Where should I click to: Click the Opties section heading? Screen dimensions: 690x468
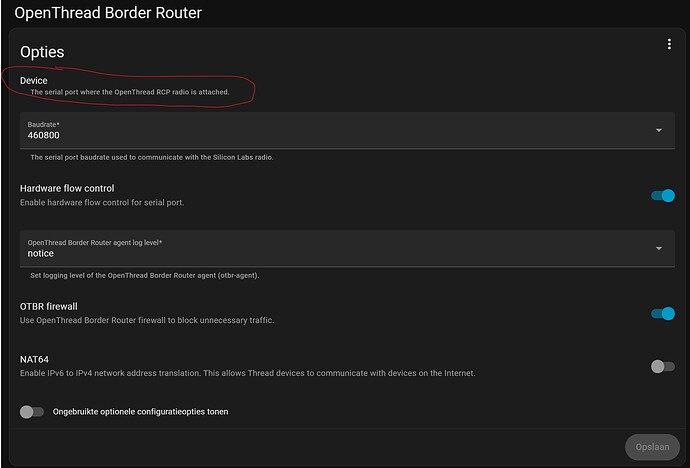pos(42,52)
